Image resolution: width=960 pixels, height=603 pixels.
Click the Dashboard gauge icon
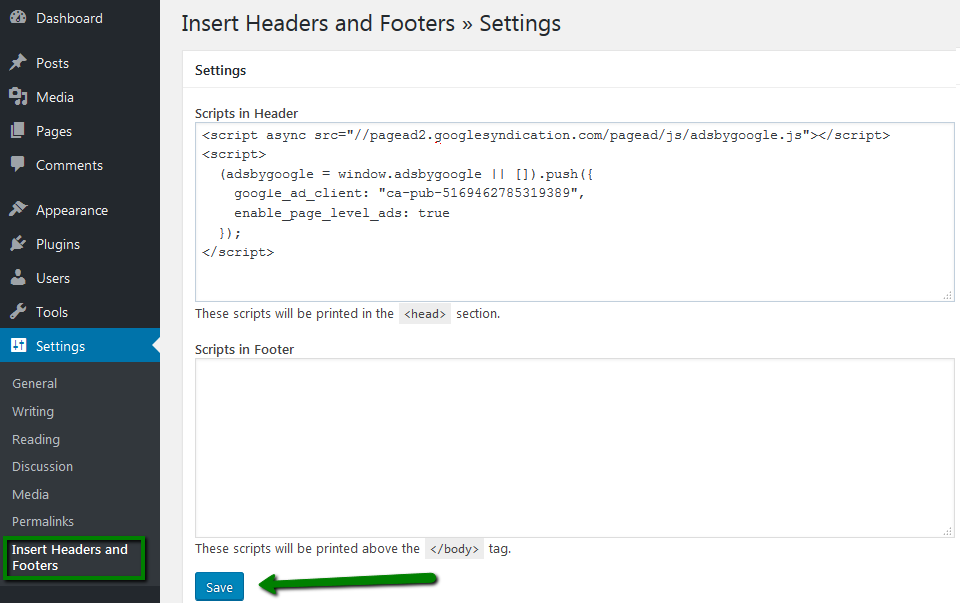click(x=18, y=18)
